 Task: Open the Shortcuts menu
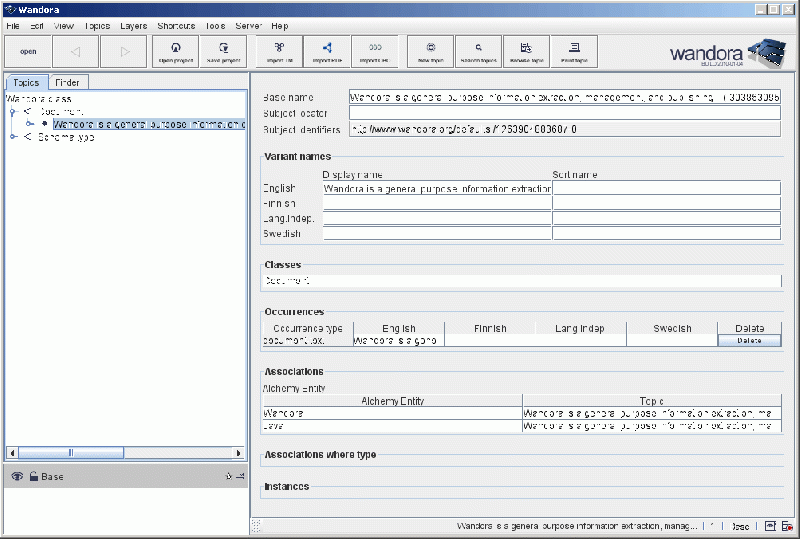pyautogui.click(x=176, y=26)
